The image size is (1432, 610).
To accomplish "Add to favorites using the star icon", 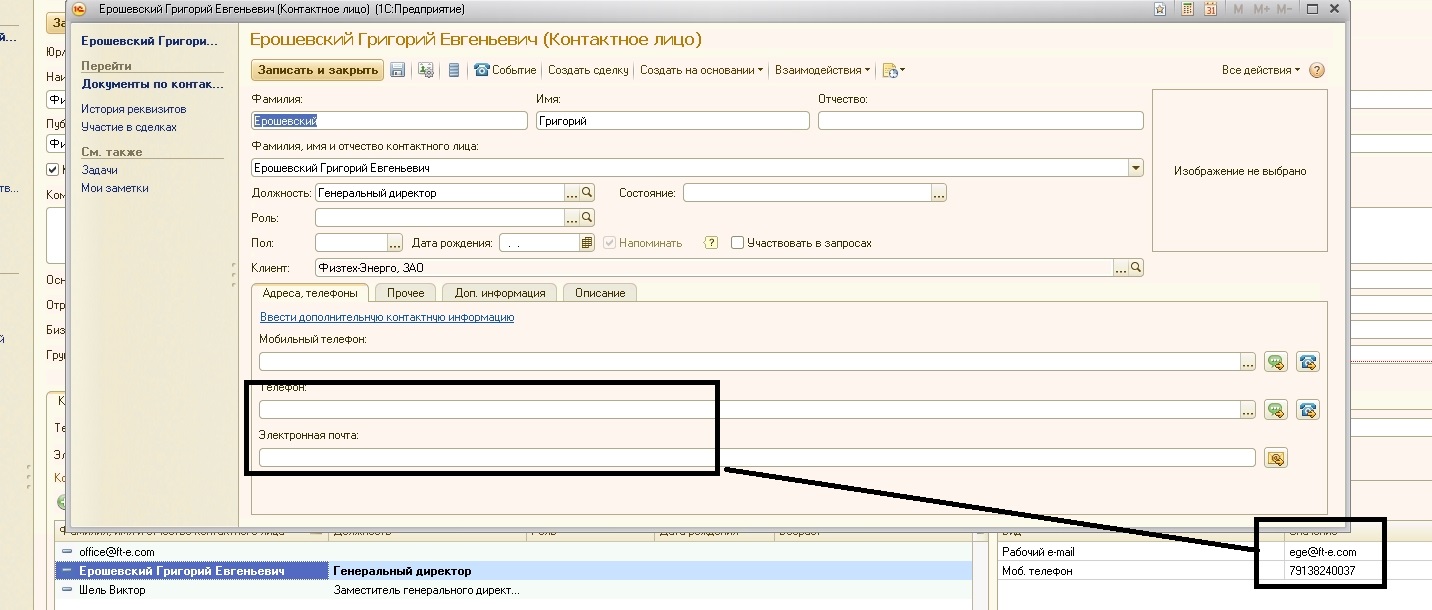I will [1160, 9].
